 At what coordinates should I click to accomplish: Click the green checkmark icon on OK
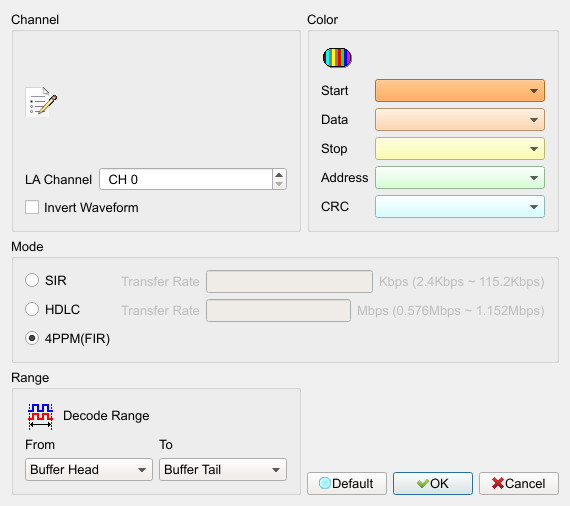(423, 483)
